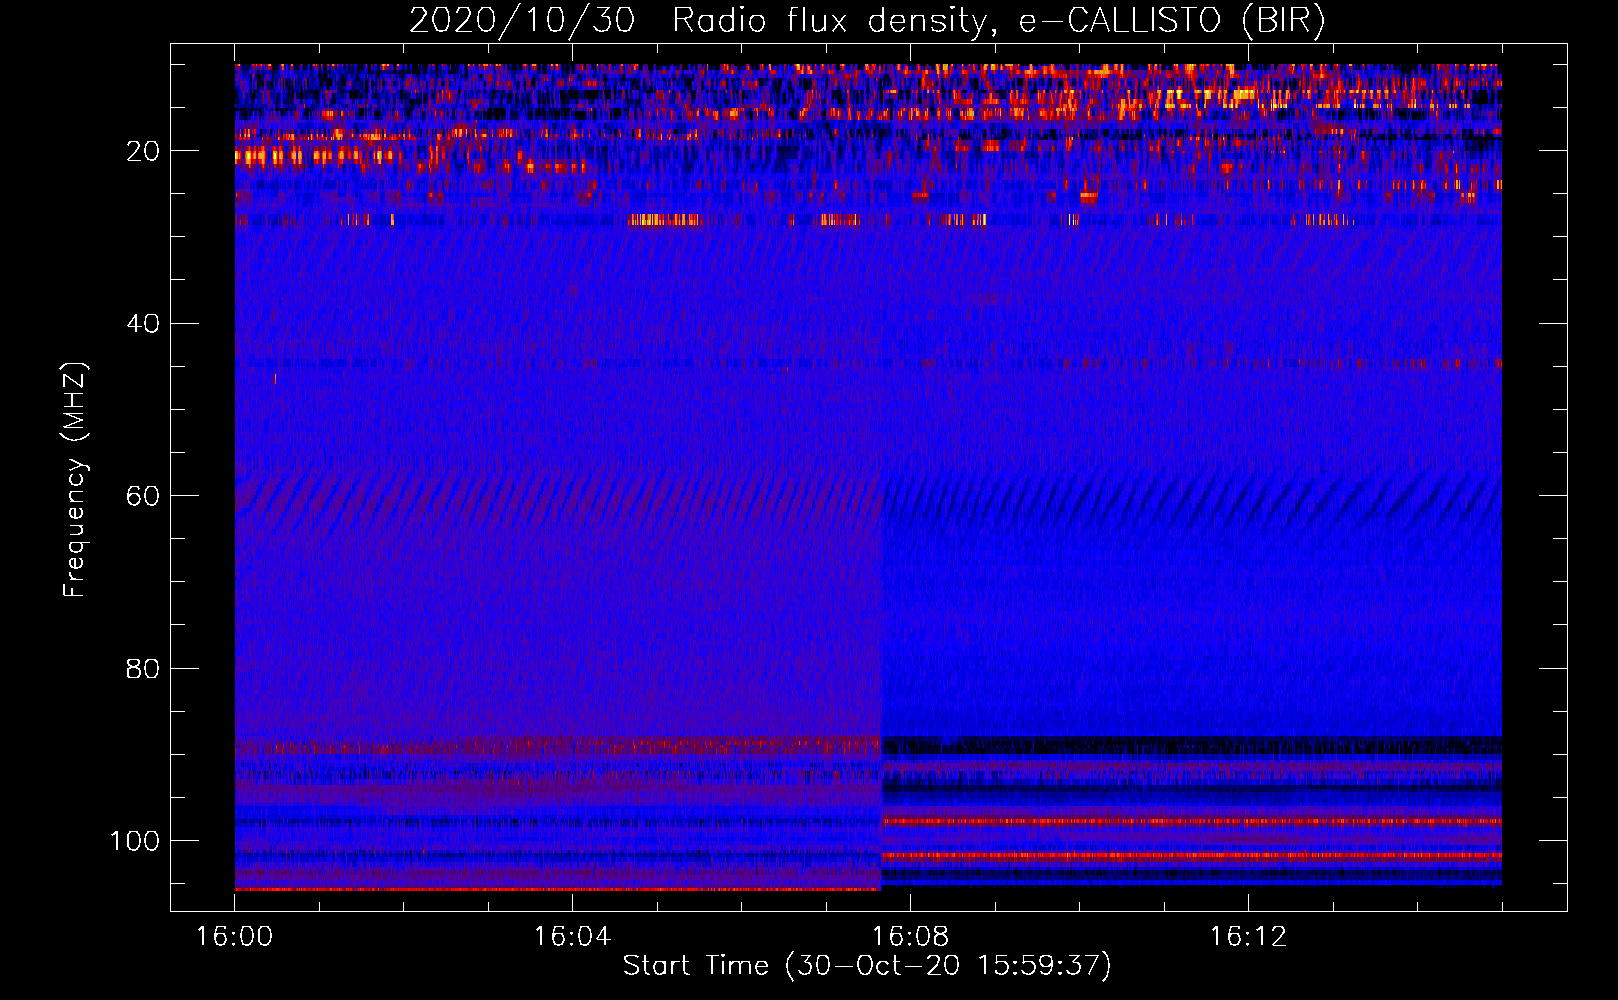The height and width of the screenshot is (1000, 1618).
Task: Click the '60' frequency tick label
Action: 143,496
